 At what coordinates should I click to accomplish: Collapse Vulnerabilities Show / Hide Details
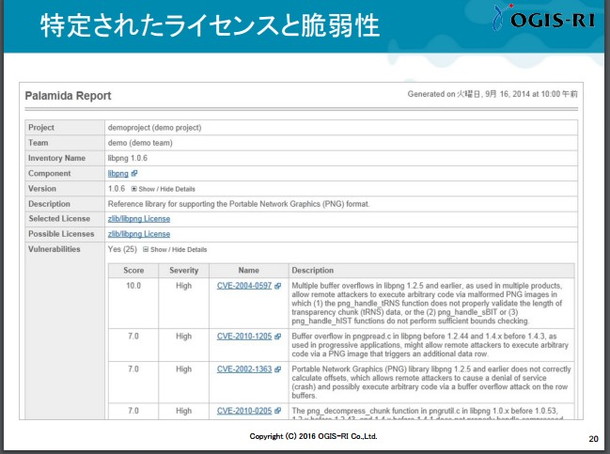click(175, 250)
